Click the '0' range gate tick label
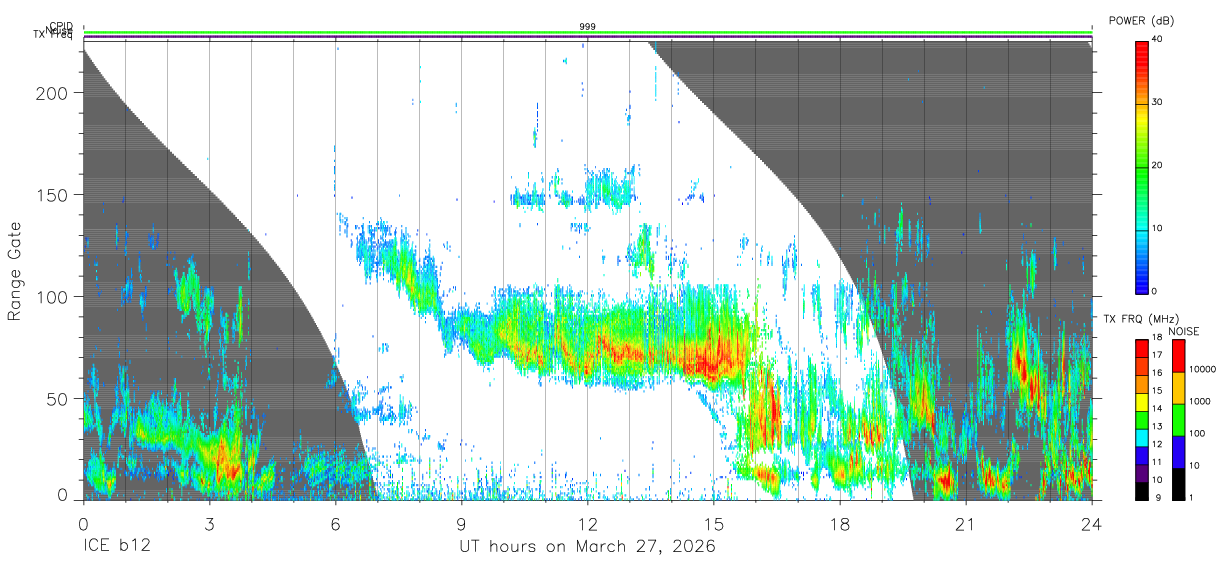Image resolution: width=1228 pixels, height=567 pixels. pyautogui.click(x=64, y=494)
